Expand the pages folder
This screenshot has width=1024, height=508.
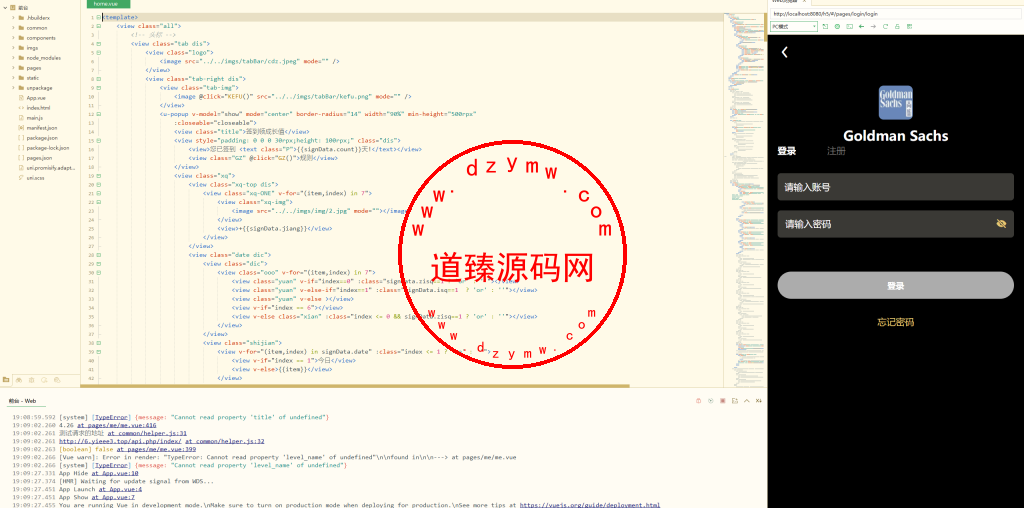click(x=13, y=68)
